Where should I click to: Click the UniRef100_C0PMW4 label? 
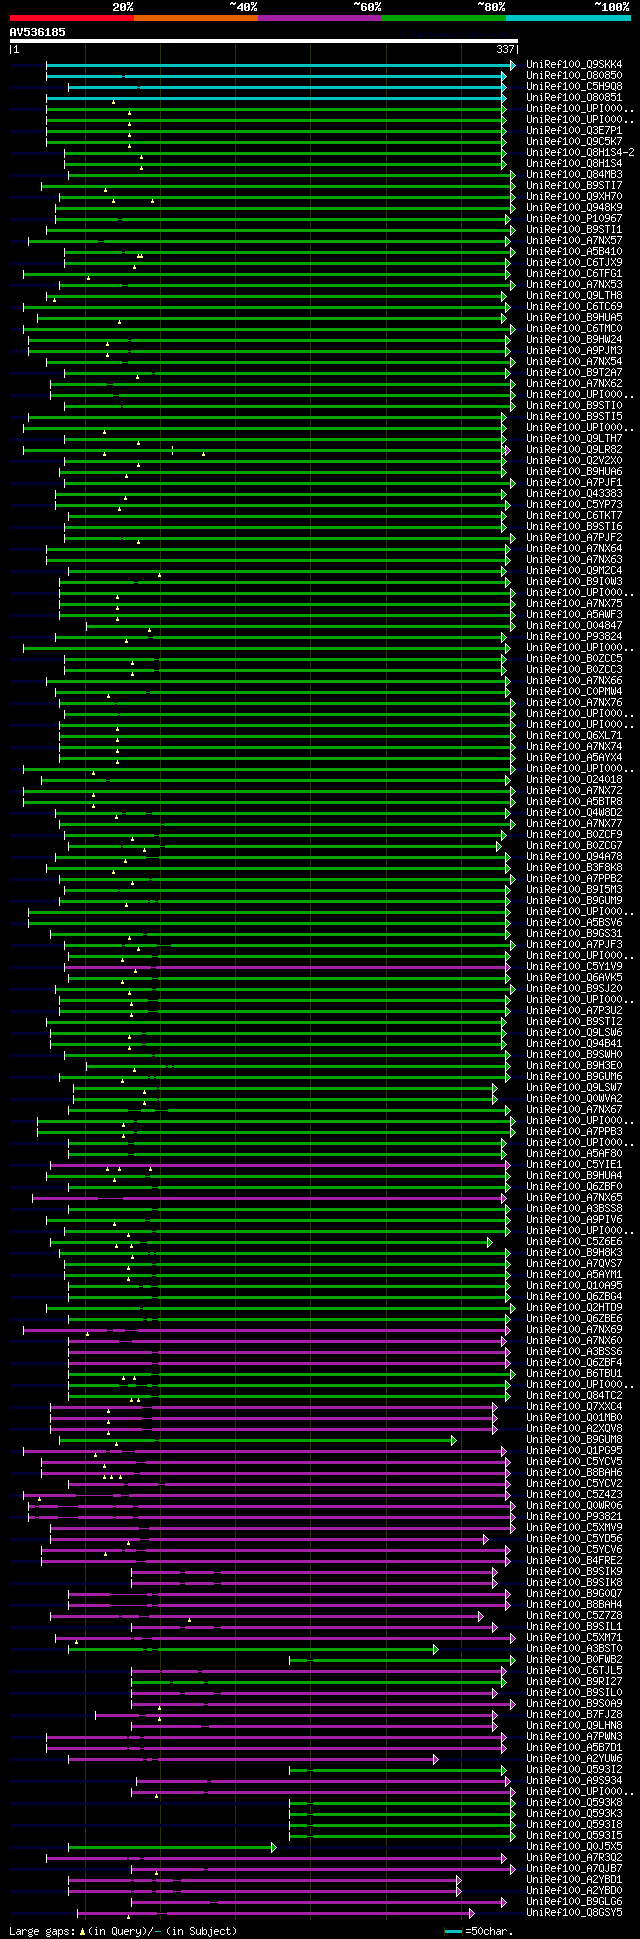[x=574, y=692]
